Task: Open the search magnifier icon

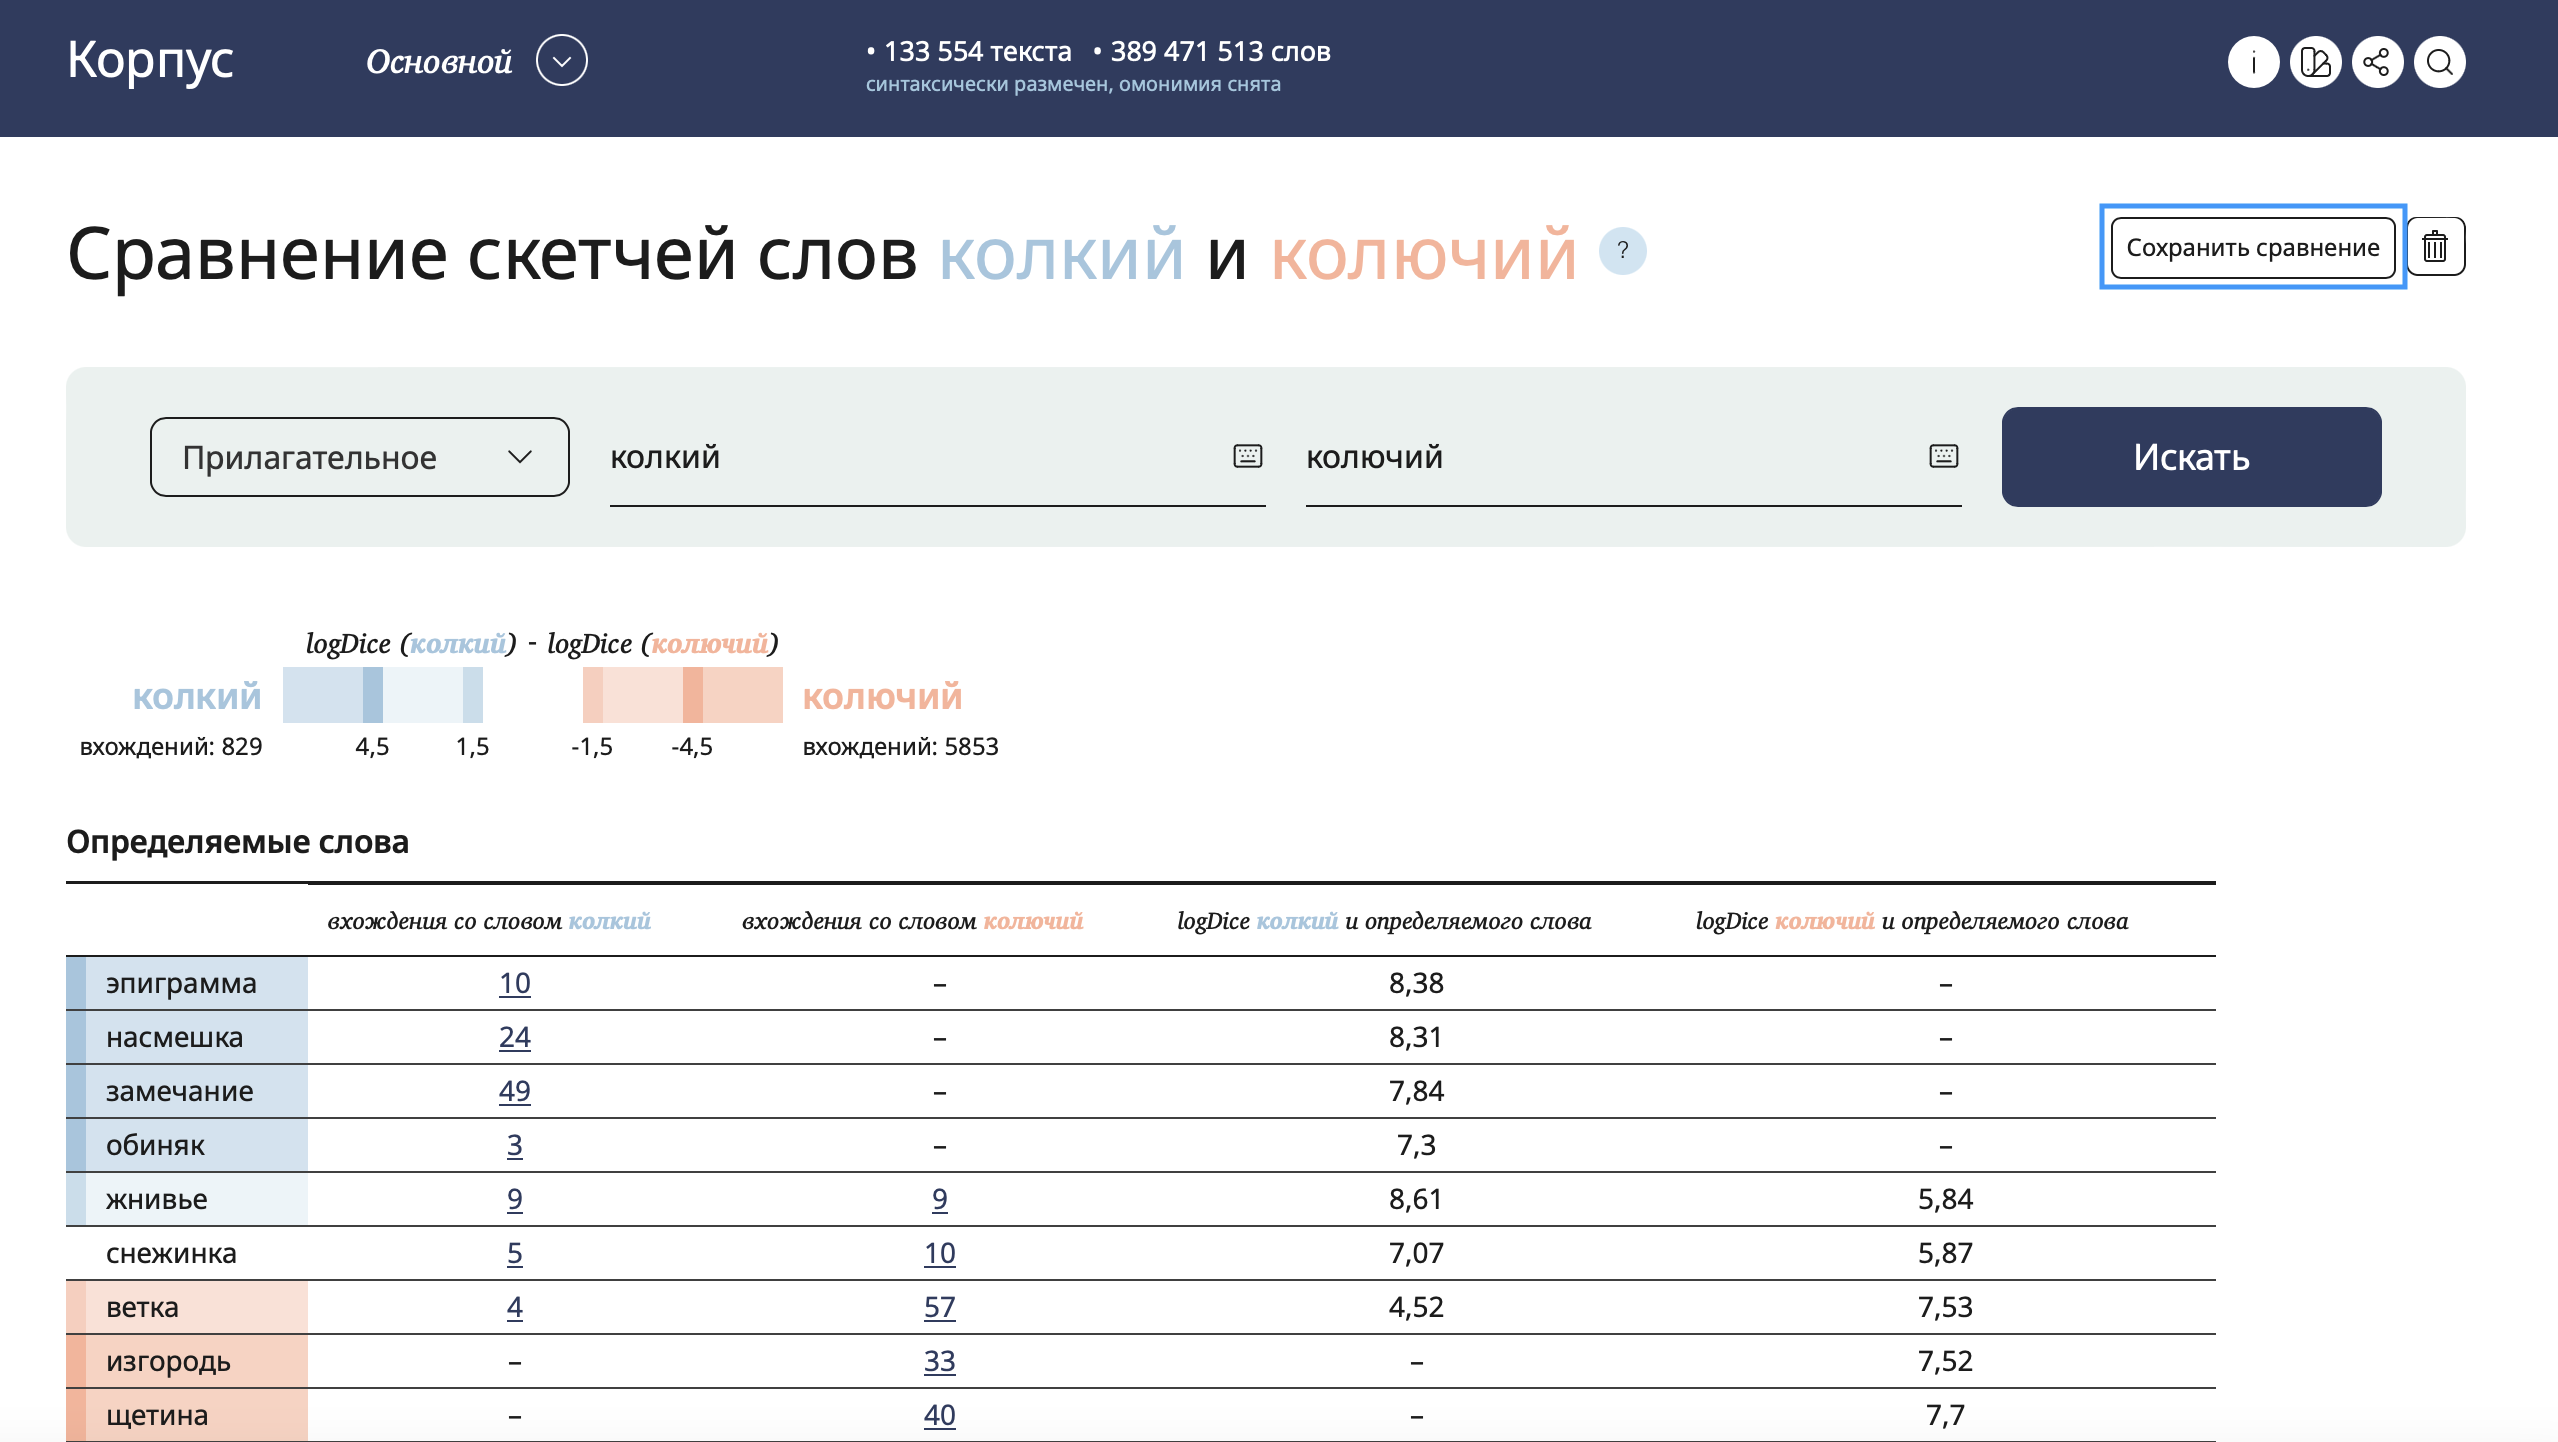Action: pos(2439,63)
